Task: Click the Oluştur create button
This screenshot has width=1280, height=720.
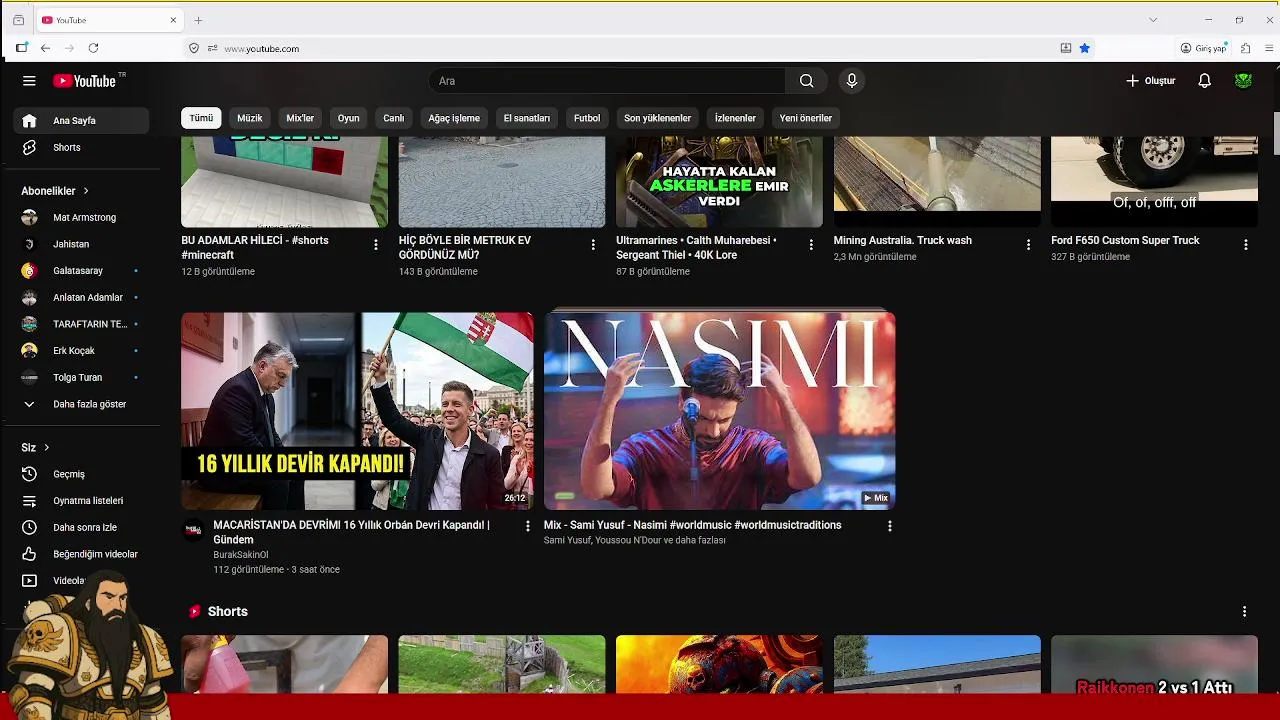Action: tap(1151, 81)
